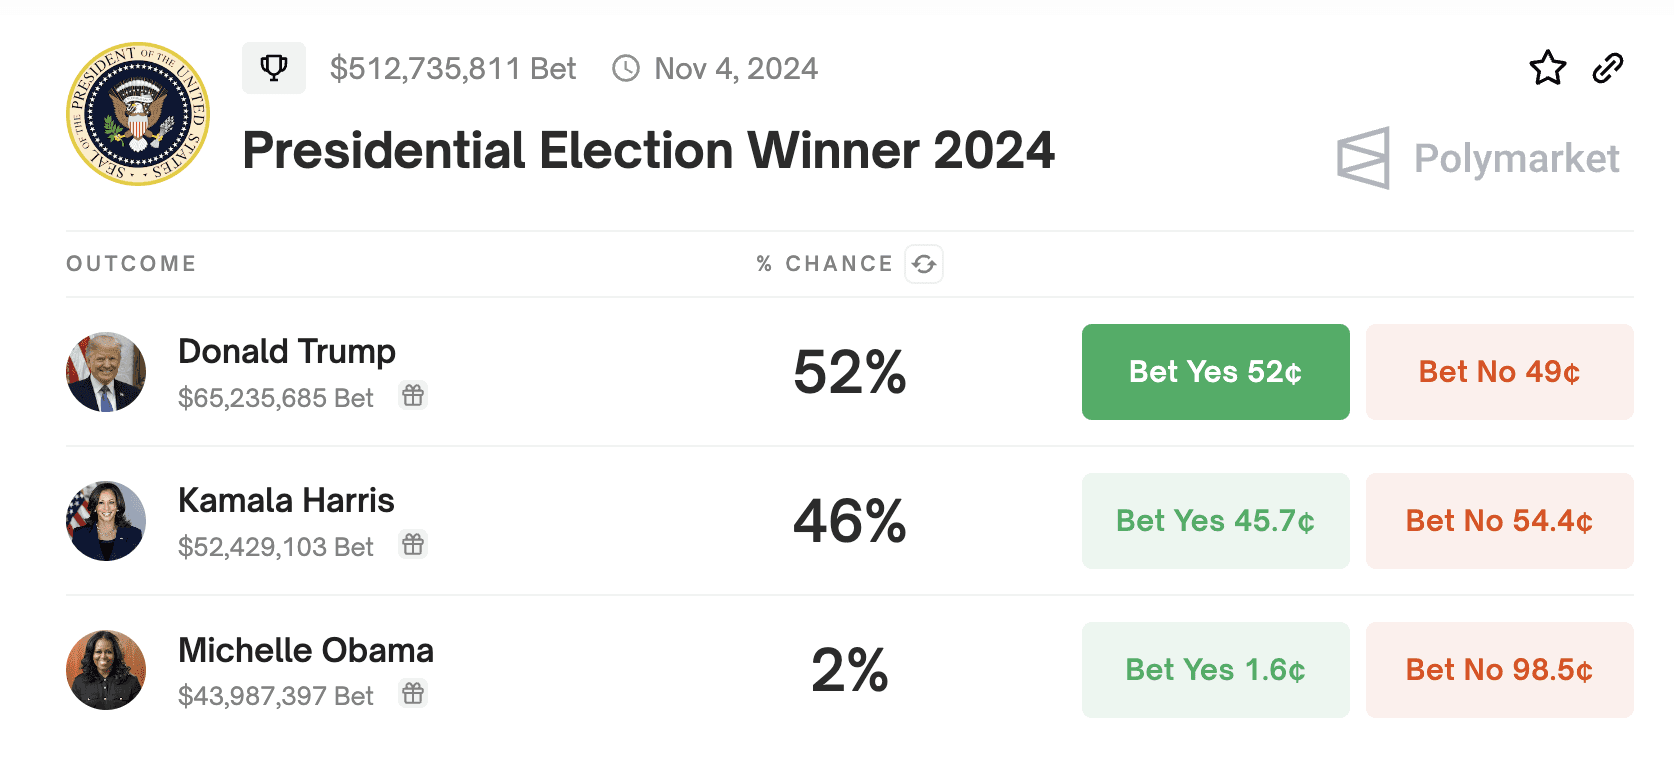1674x764 pixels.
Task: Click the gift icon beside Donald Trump
Action: tap(413, 396)
